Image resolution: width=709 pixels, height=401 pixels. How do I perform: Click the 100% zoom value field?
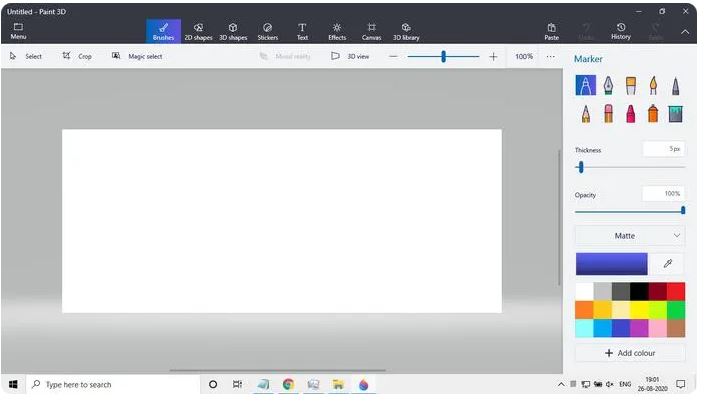pos(524,57)
